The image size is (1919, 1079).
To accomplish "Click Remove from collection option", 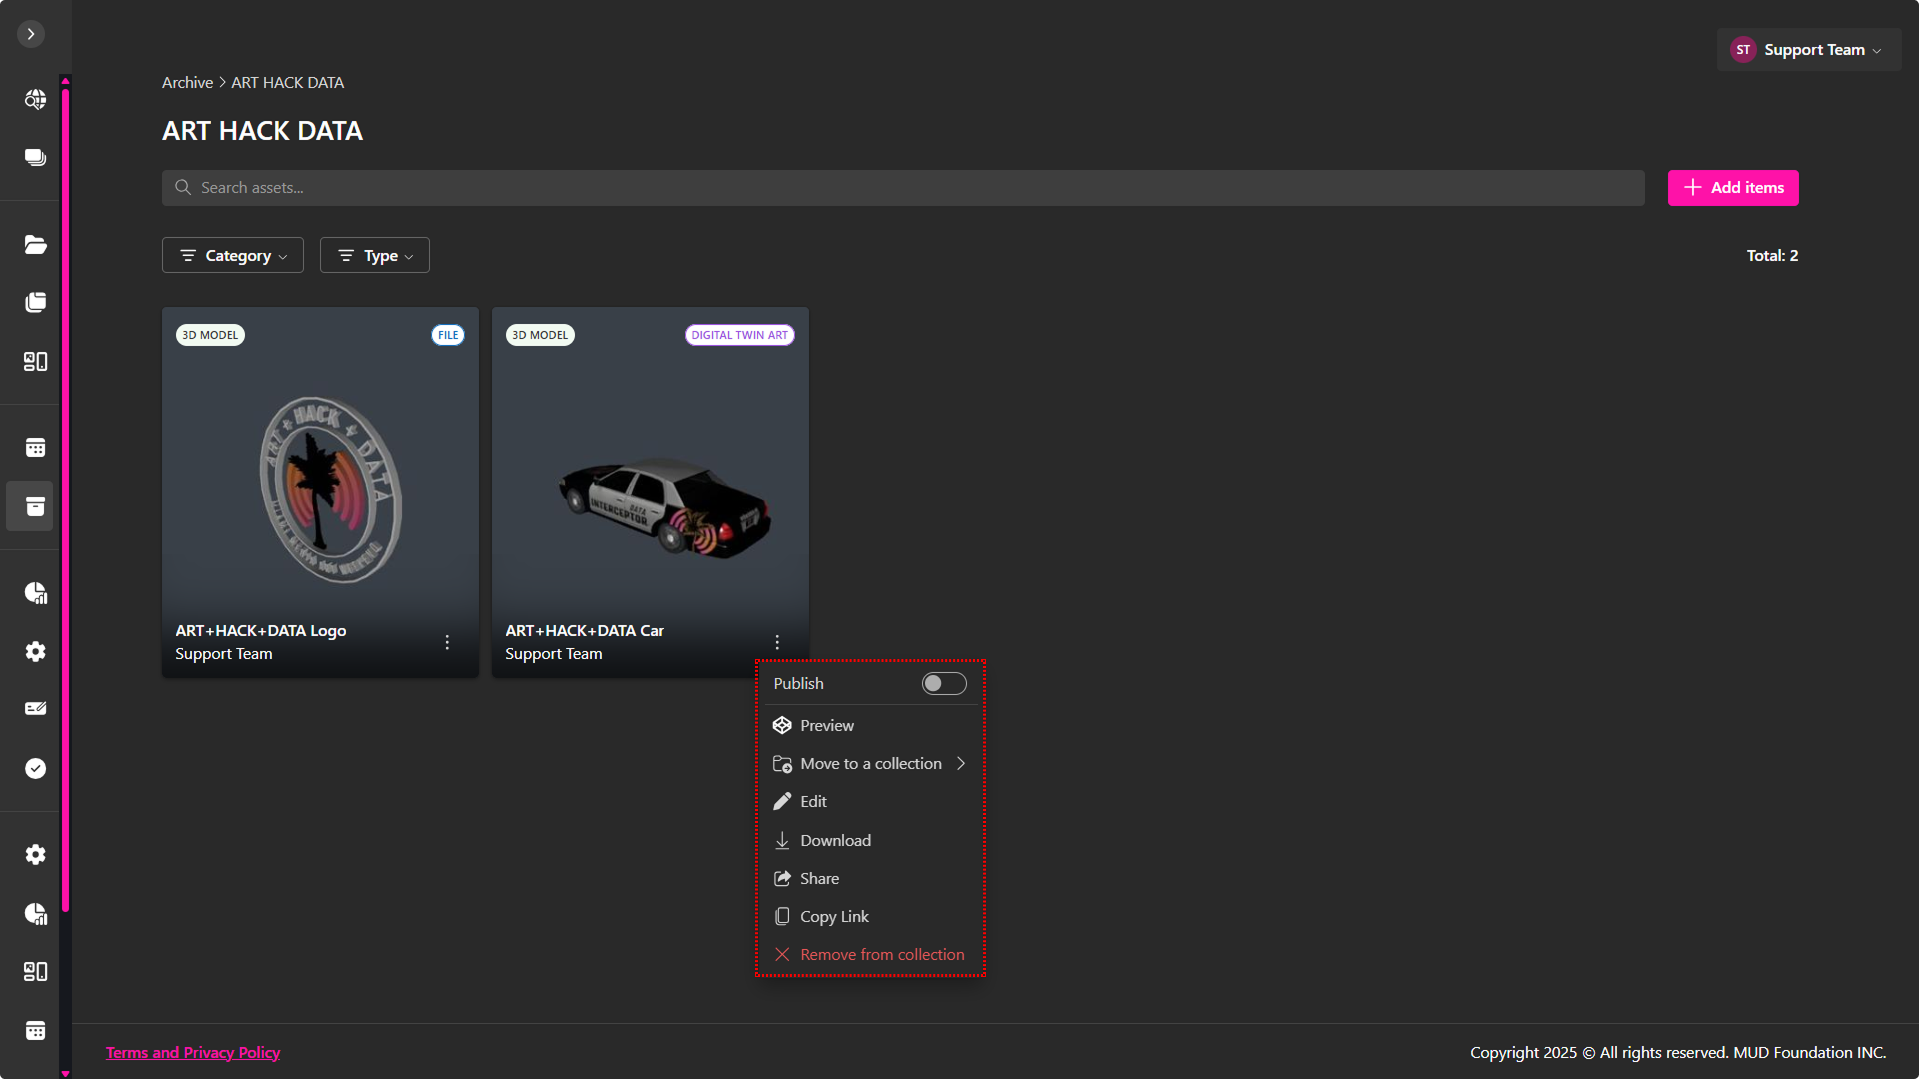I will pos(881,955).
